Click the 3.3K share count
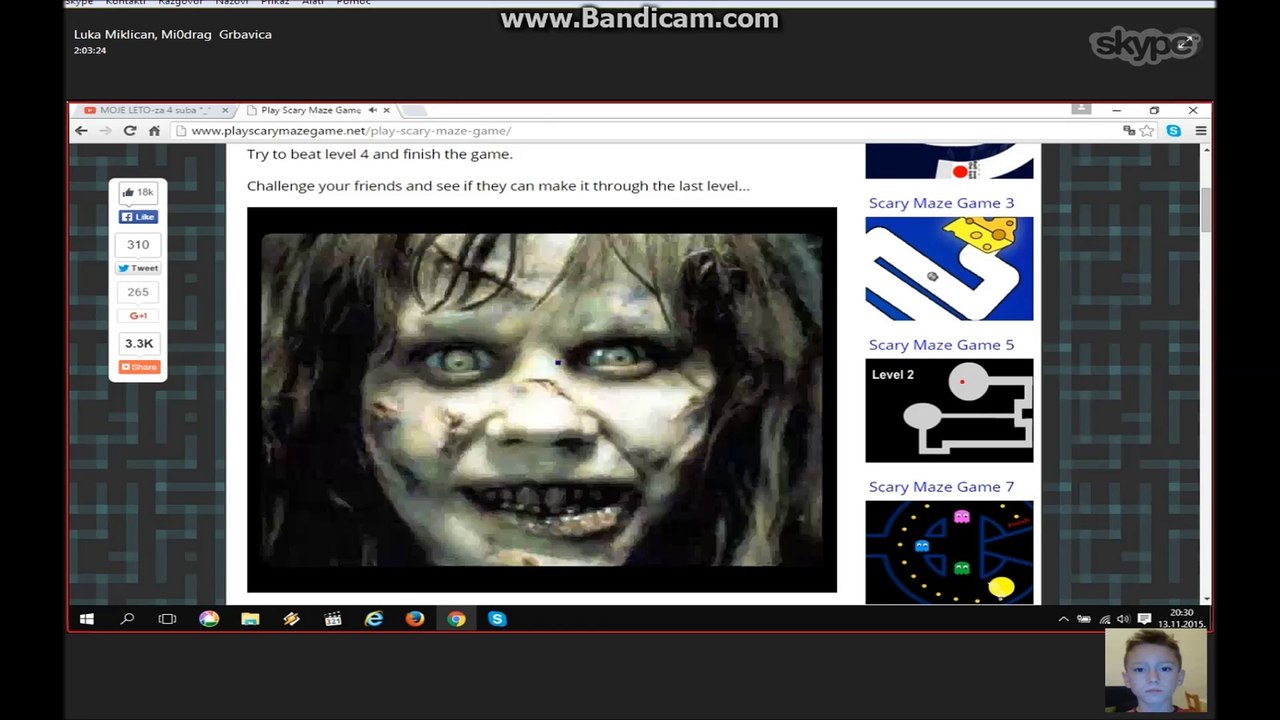1280x720 pixels. coord(139,343)
